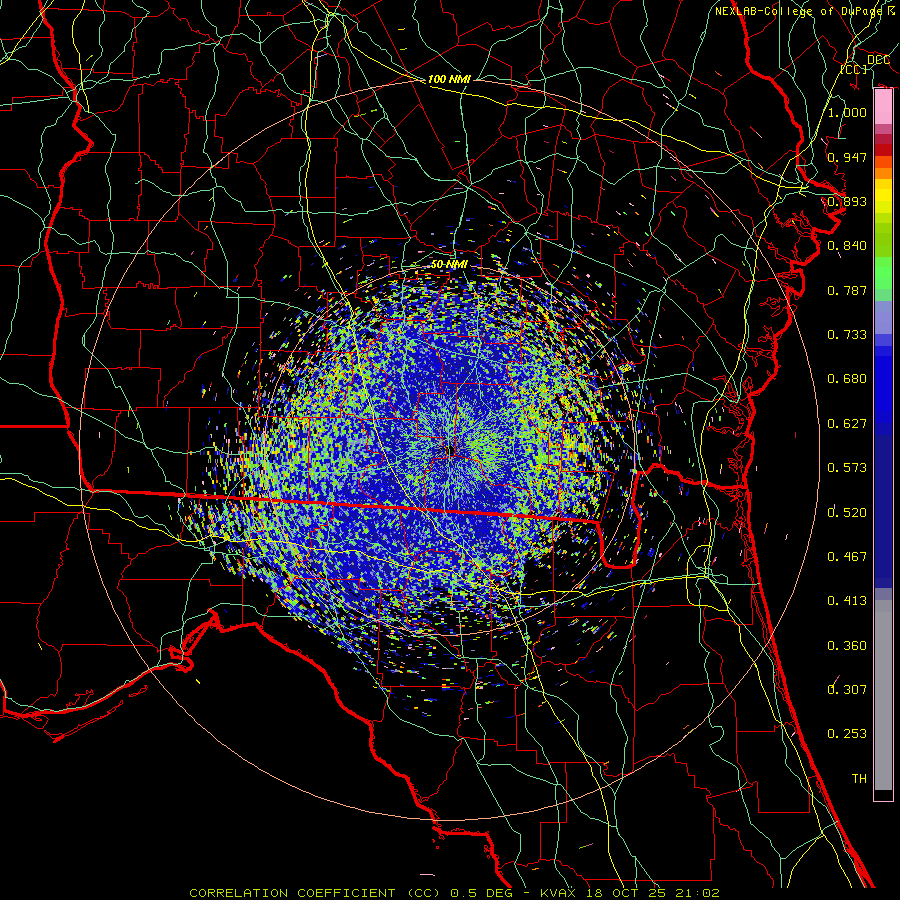Click the "100 NMI" range ring label
Image resolution: width=900 pixels, height=900 pixels.
[x=449, y=79]
